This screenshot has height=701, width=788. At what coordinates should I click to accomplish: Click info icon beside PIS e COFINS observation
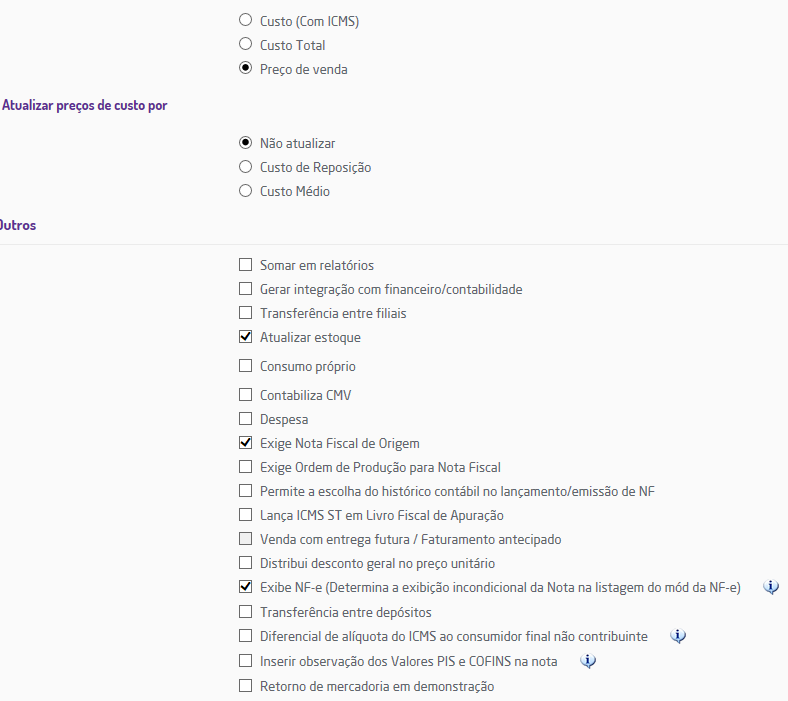[x=588, y=661]
